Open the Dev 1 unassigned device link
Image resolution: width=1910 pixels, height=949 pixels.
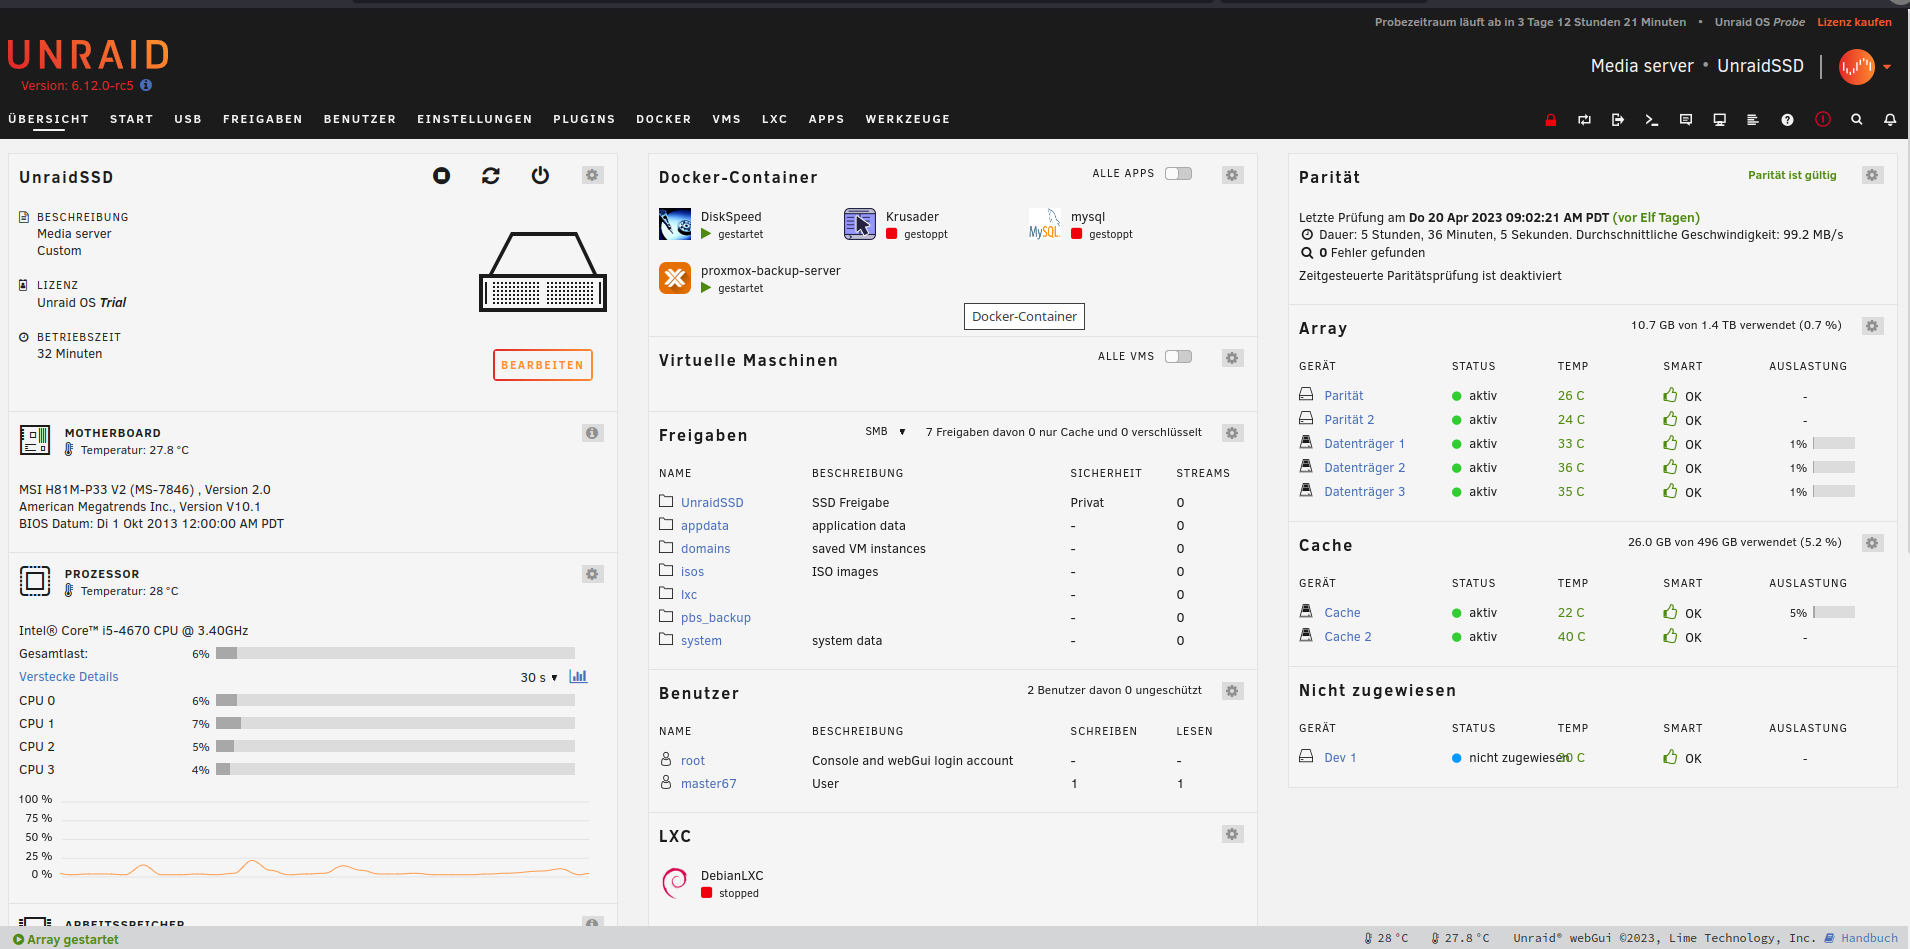click(x=1340, y=758)
